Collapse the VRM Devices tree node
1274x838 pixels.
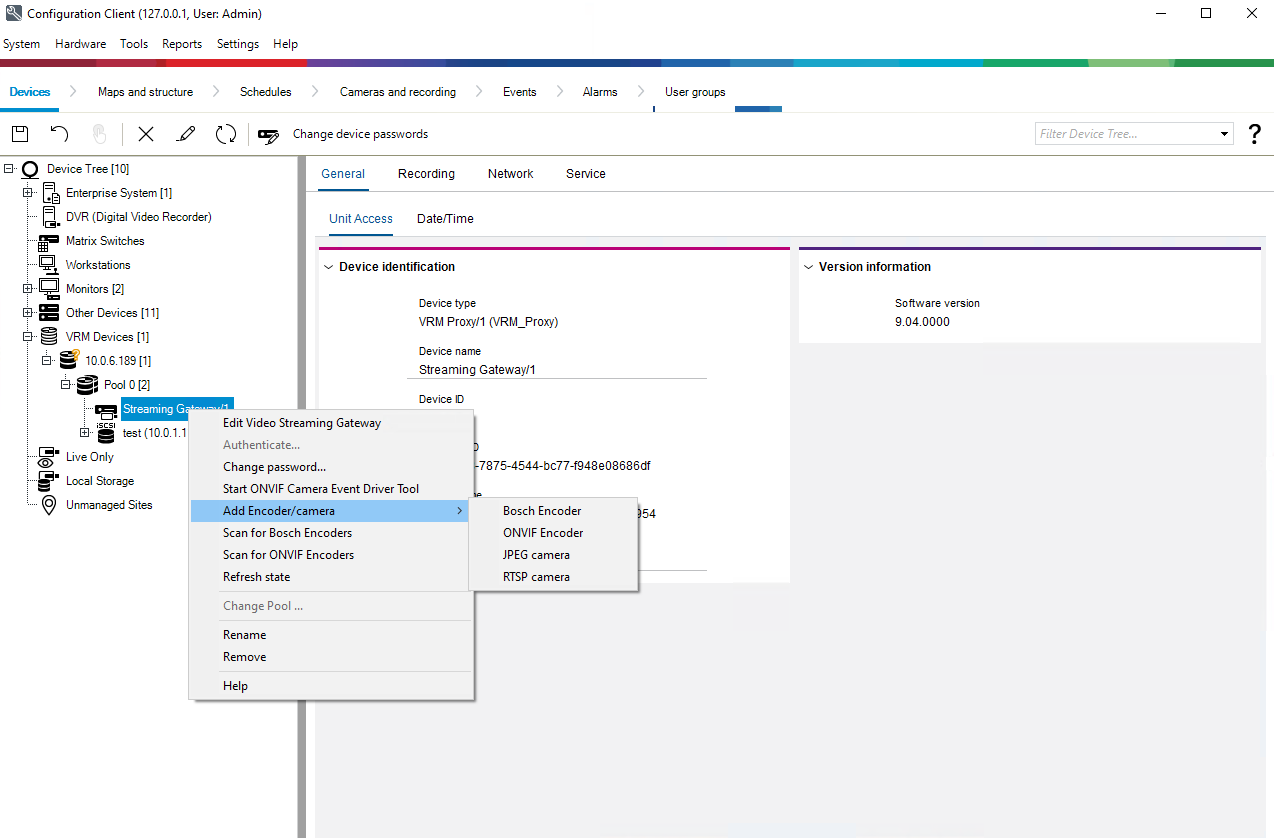28,337
